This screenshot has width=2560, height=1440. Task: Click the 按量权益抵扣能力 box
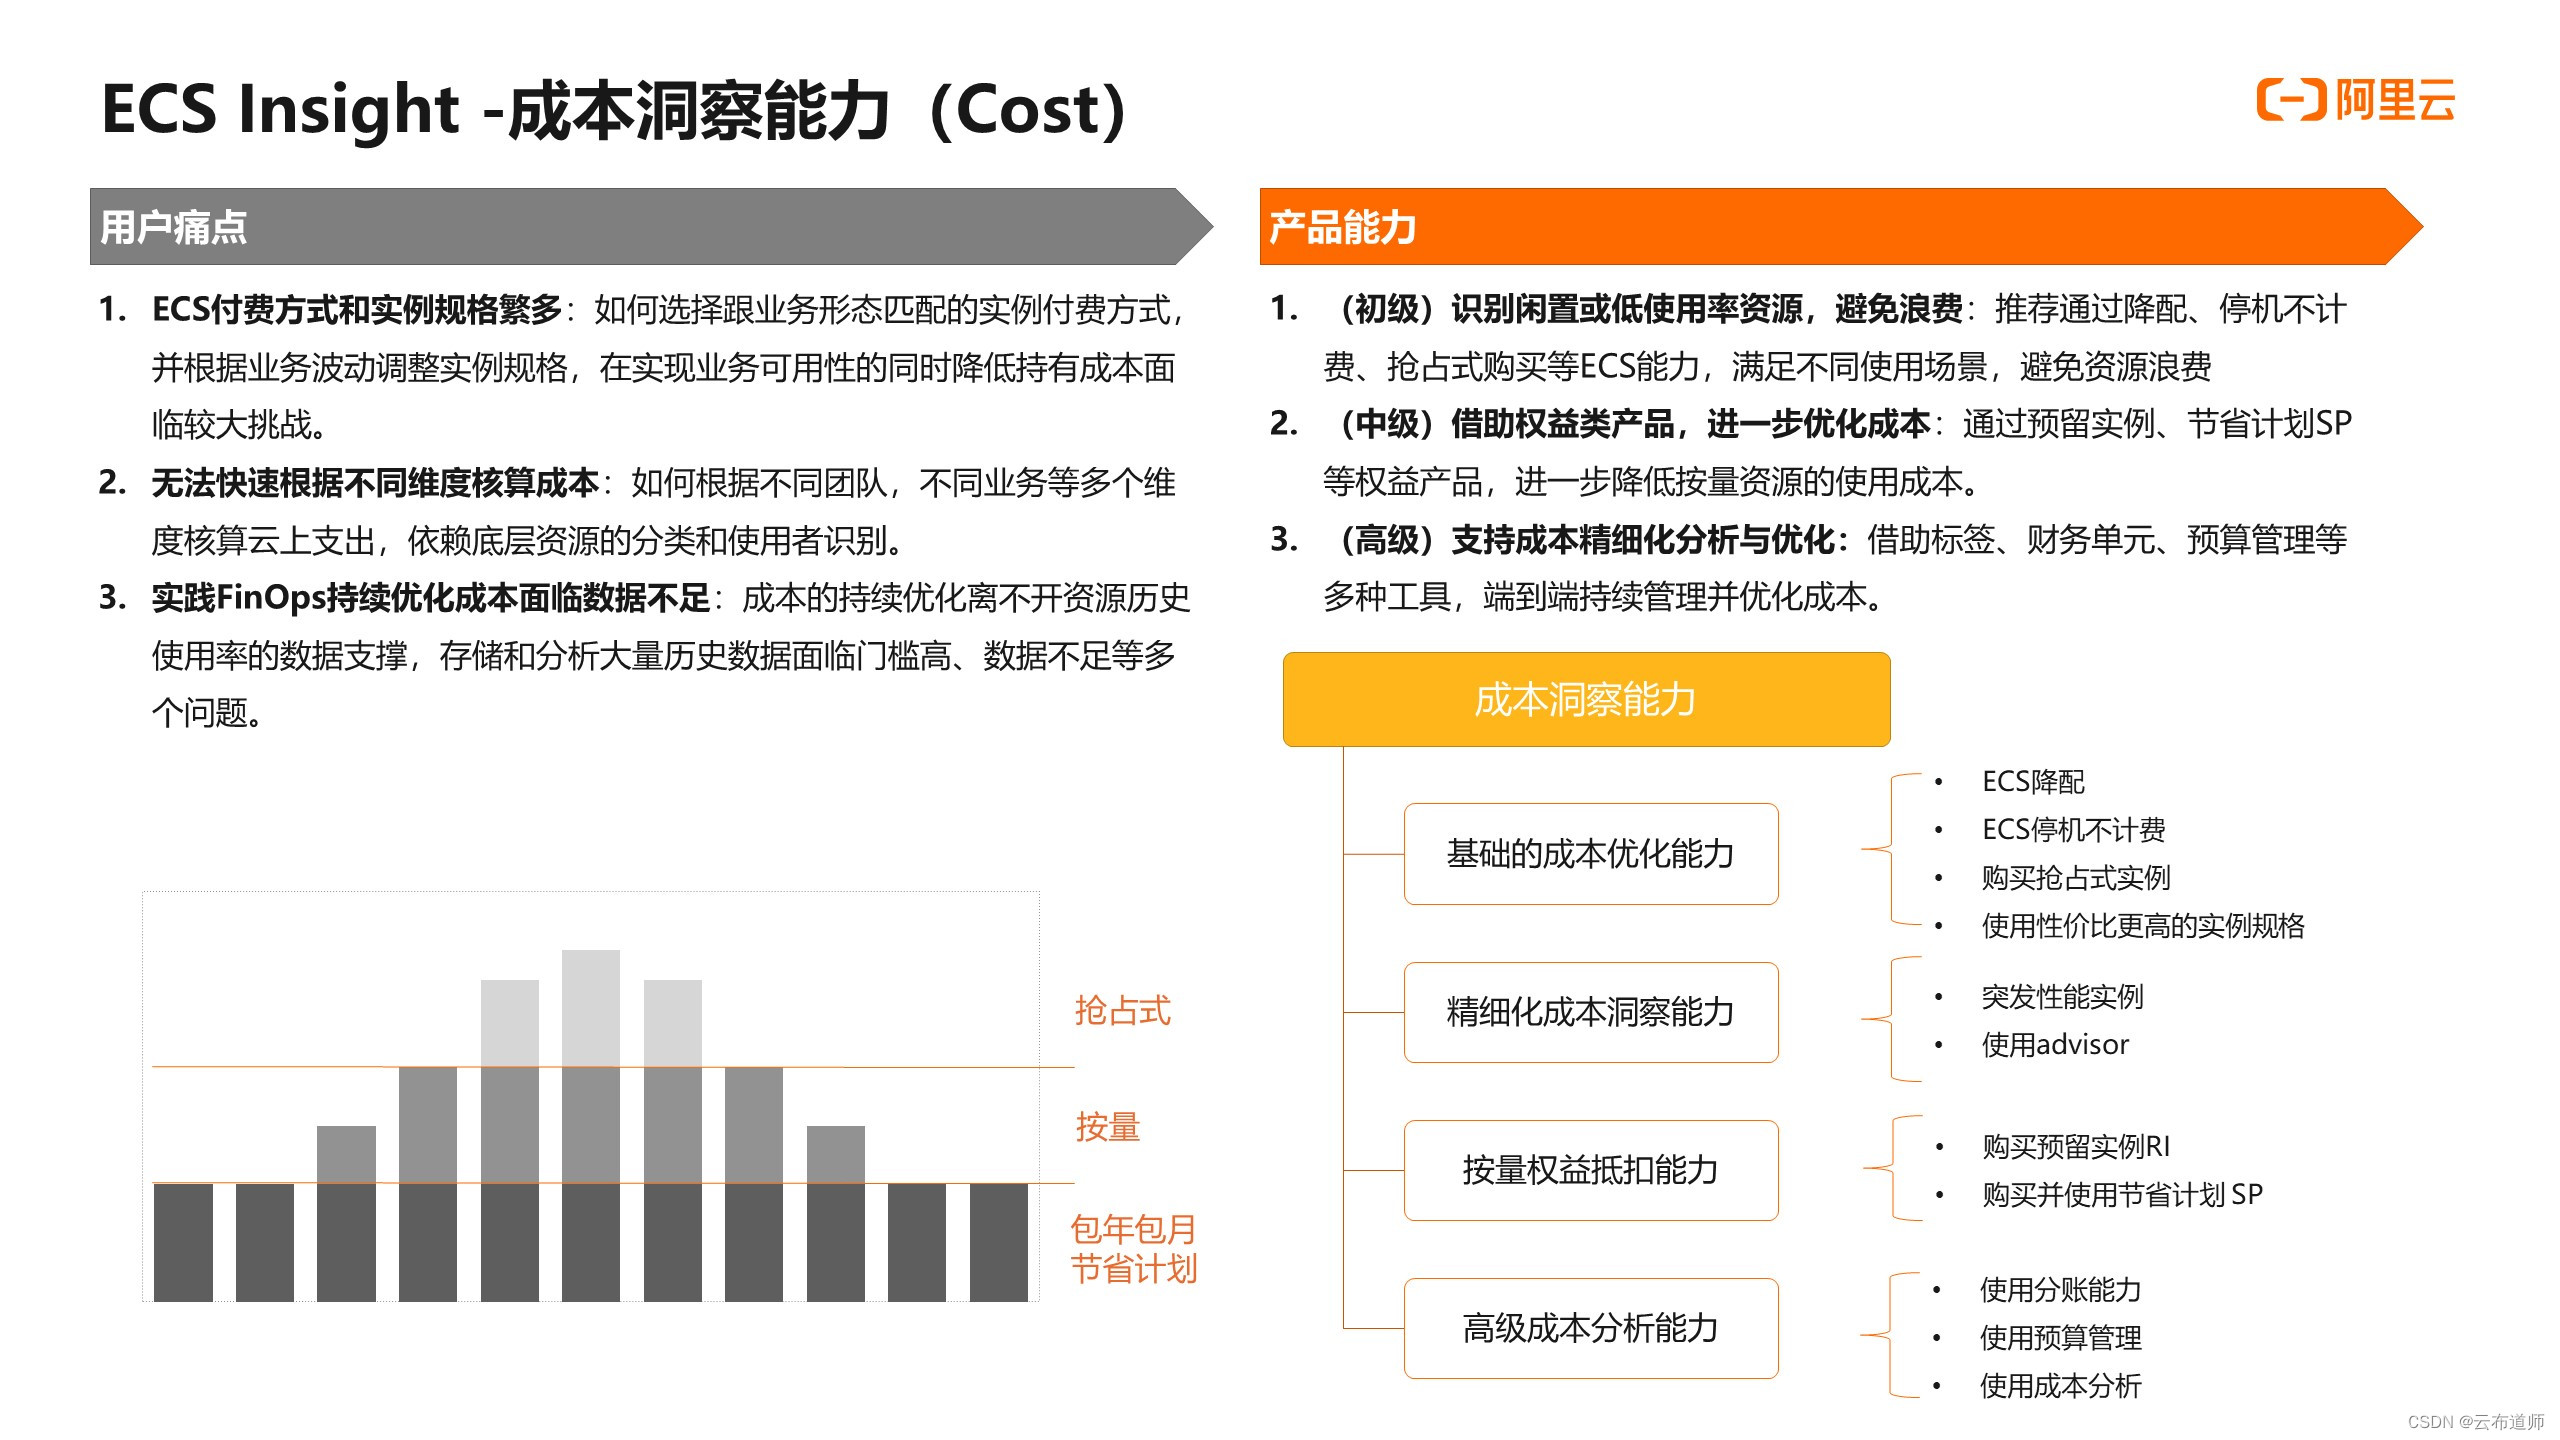point(1591,1170)
